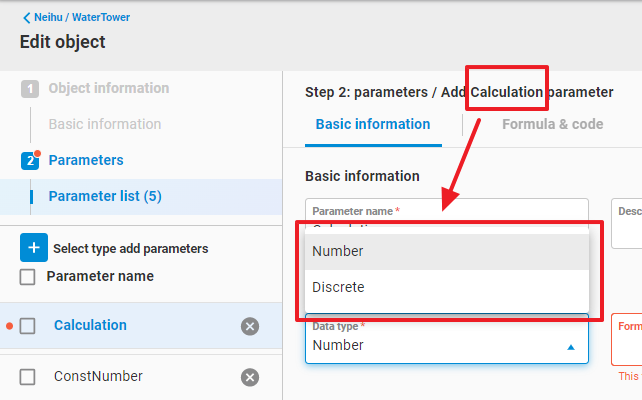
Task: Go to the Object information step
Action: pos(109,88)
